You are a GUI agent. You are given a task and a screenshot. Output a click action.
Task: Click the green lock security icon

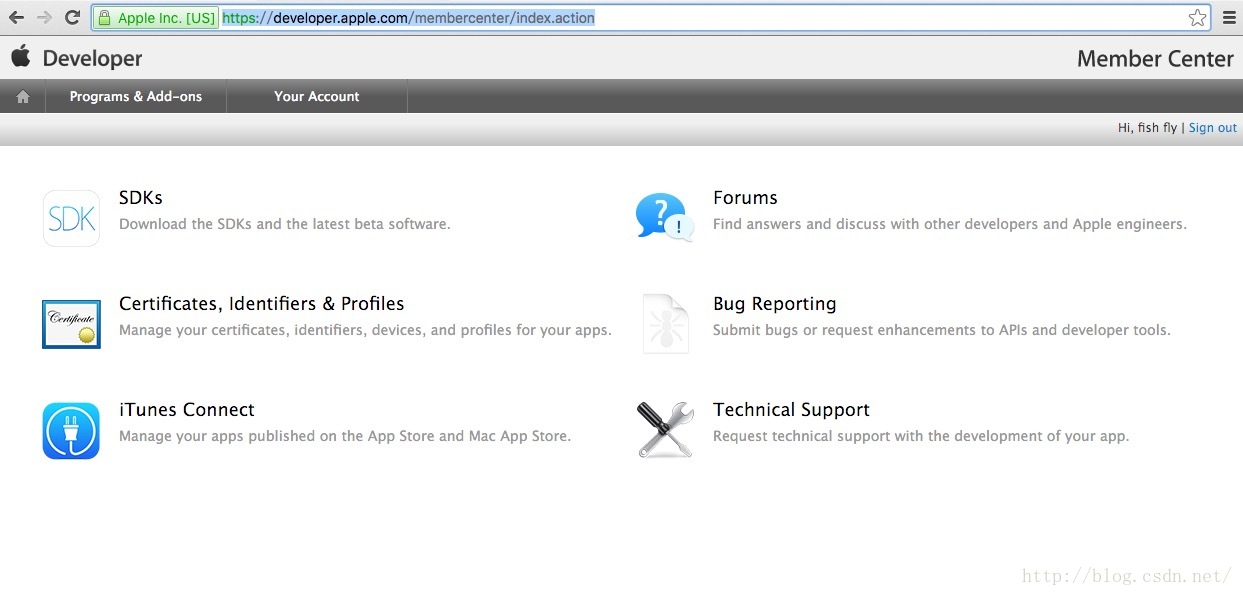pyautogui.click(x=105, y=18)
